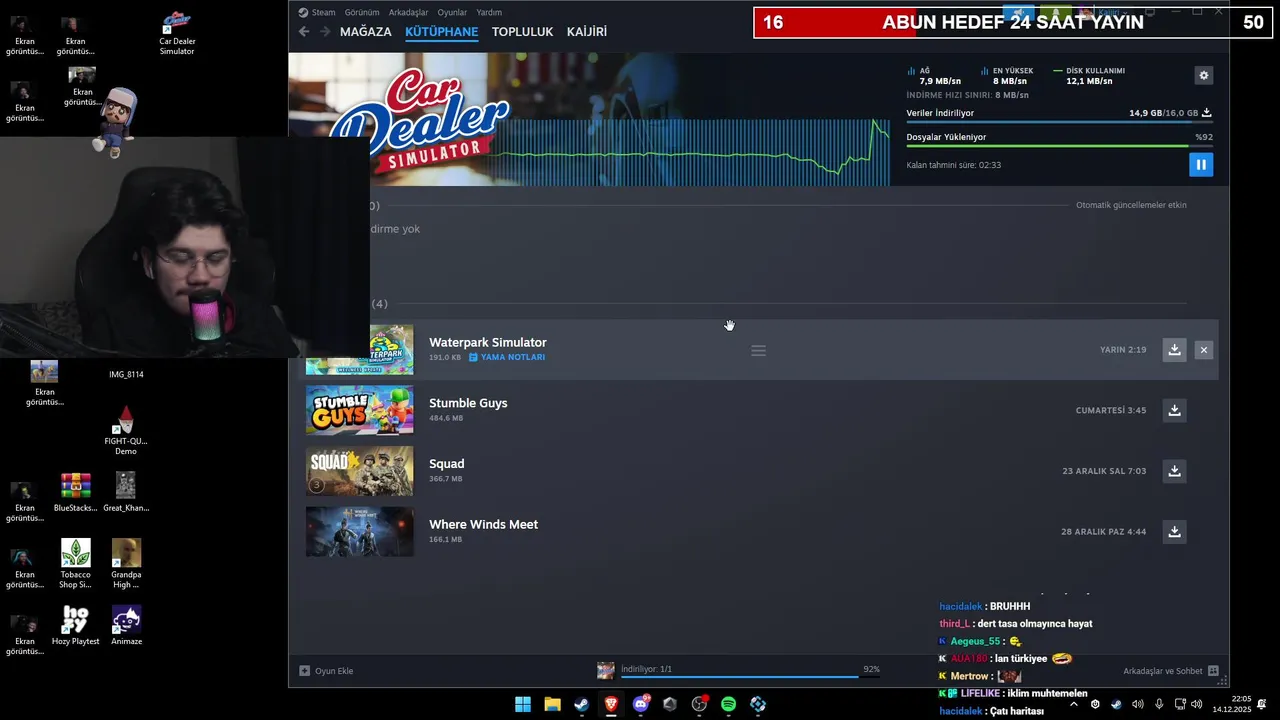Click the Veriler İndiriliyor progress bar
Screen dimensions: 1280x720
[1059, 122]
